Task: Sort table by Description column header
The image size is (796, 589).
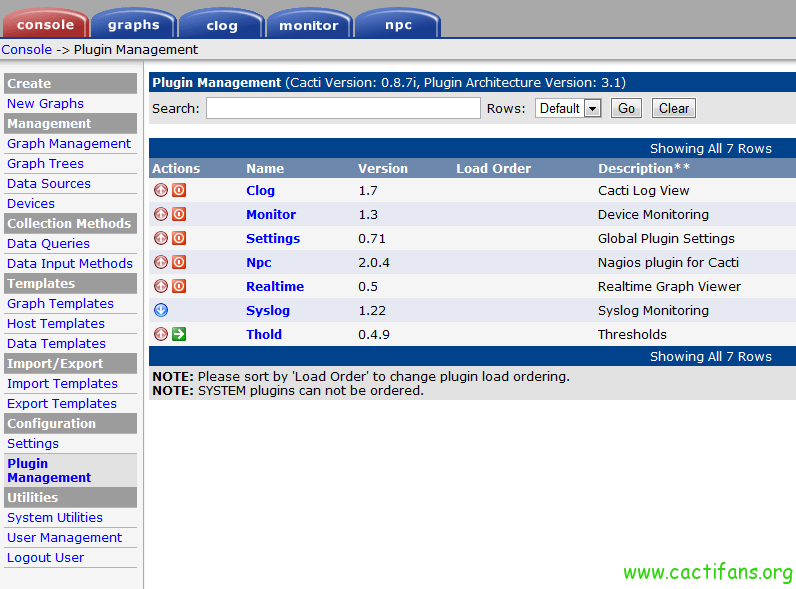Action: [x=644, y=169]
